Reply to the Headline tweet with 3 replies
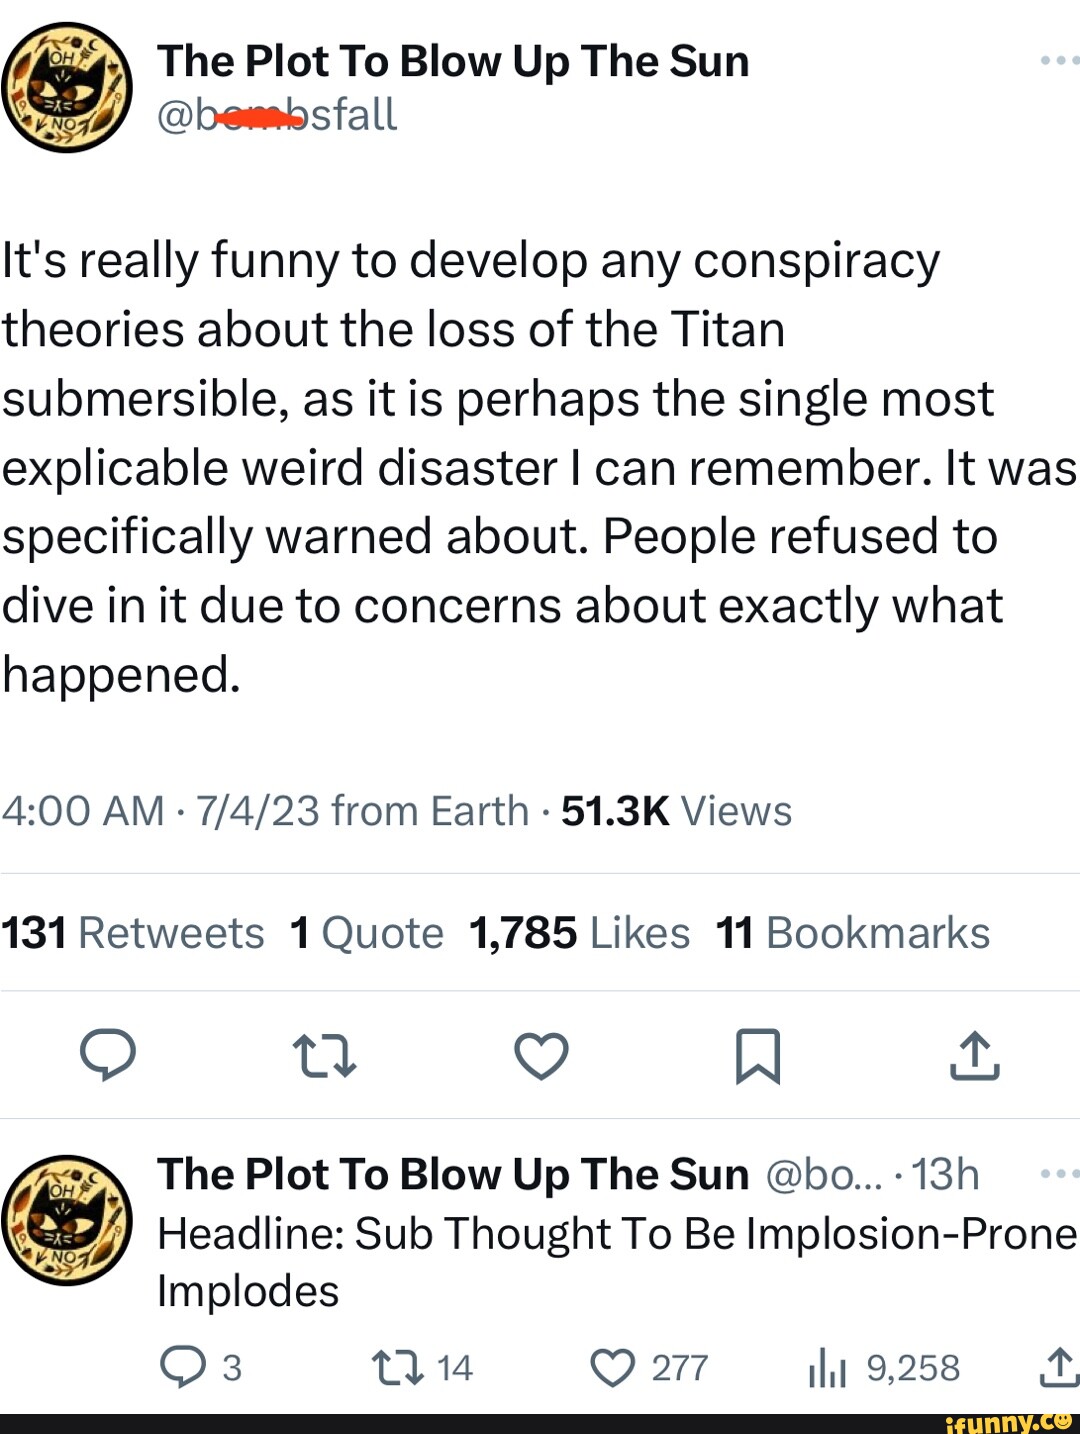 183,1367
